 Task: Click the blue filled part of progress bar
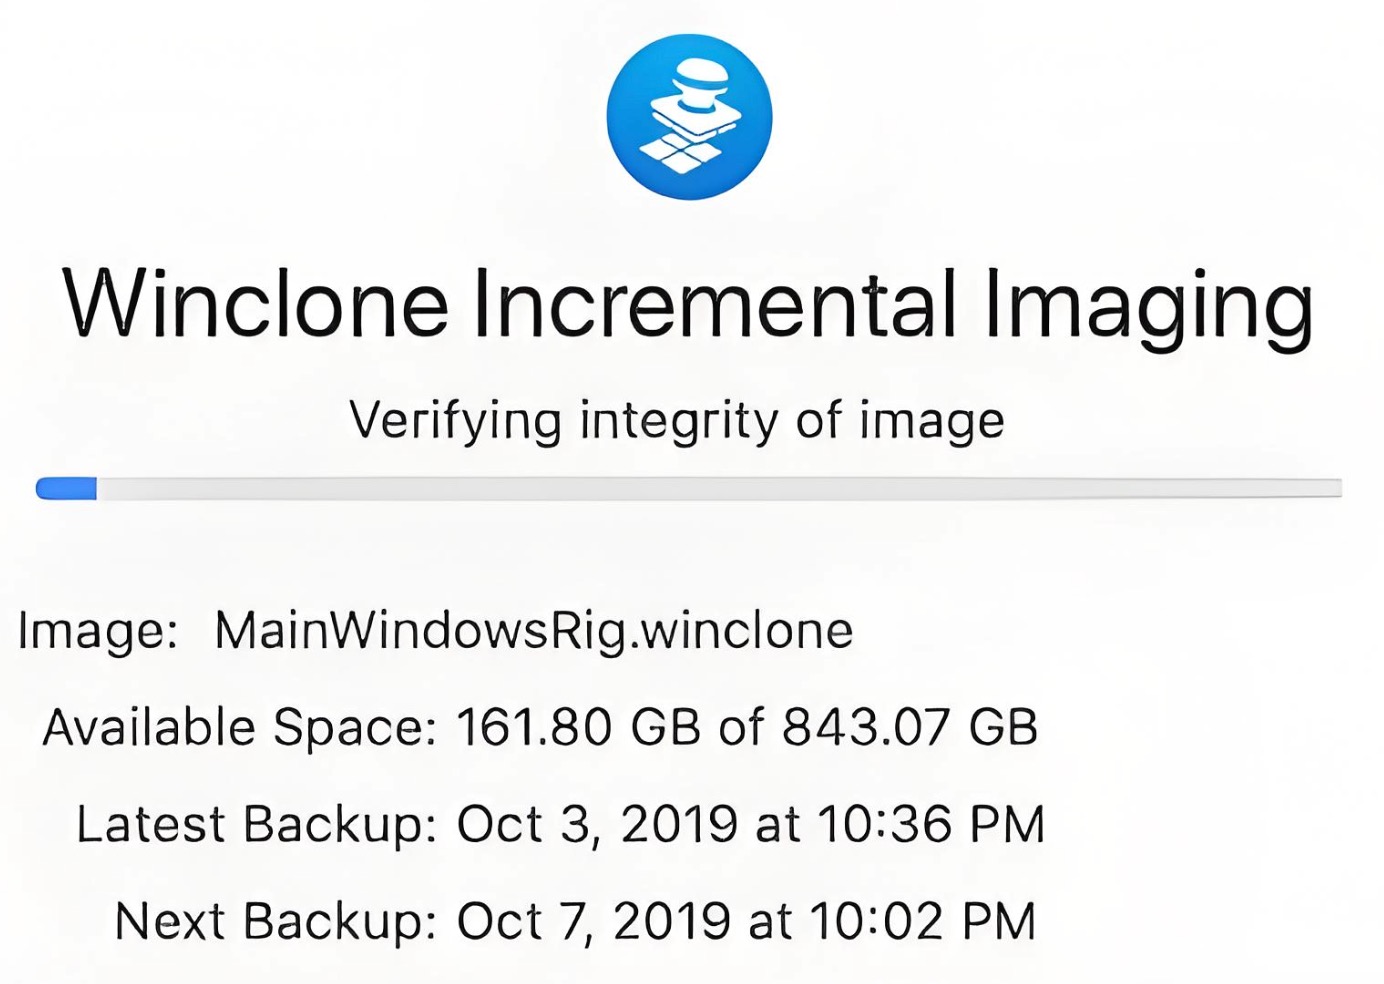pos(66,488)
